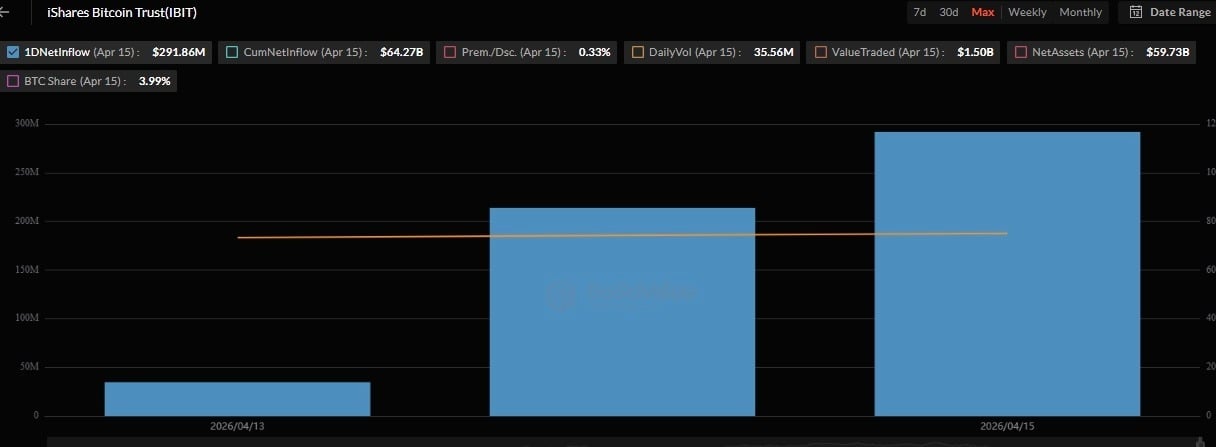The image size is (1216, 447).
Task: Click the 2026/04/15 axis date label
Action: [x=1007, y=426]
